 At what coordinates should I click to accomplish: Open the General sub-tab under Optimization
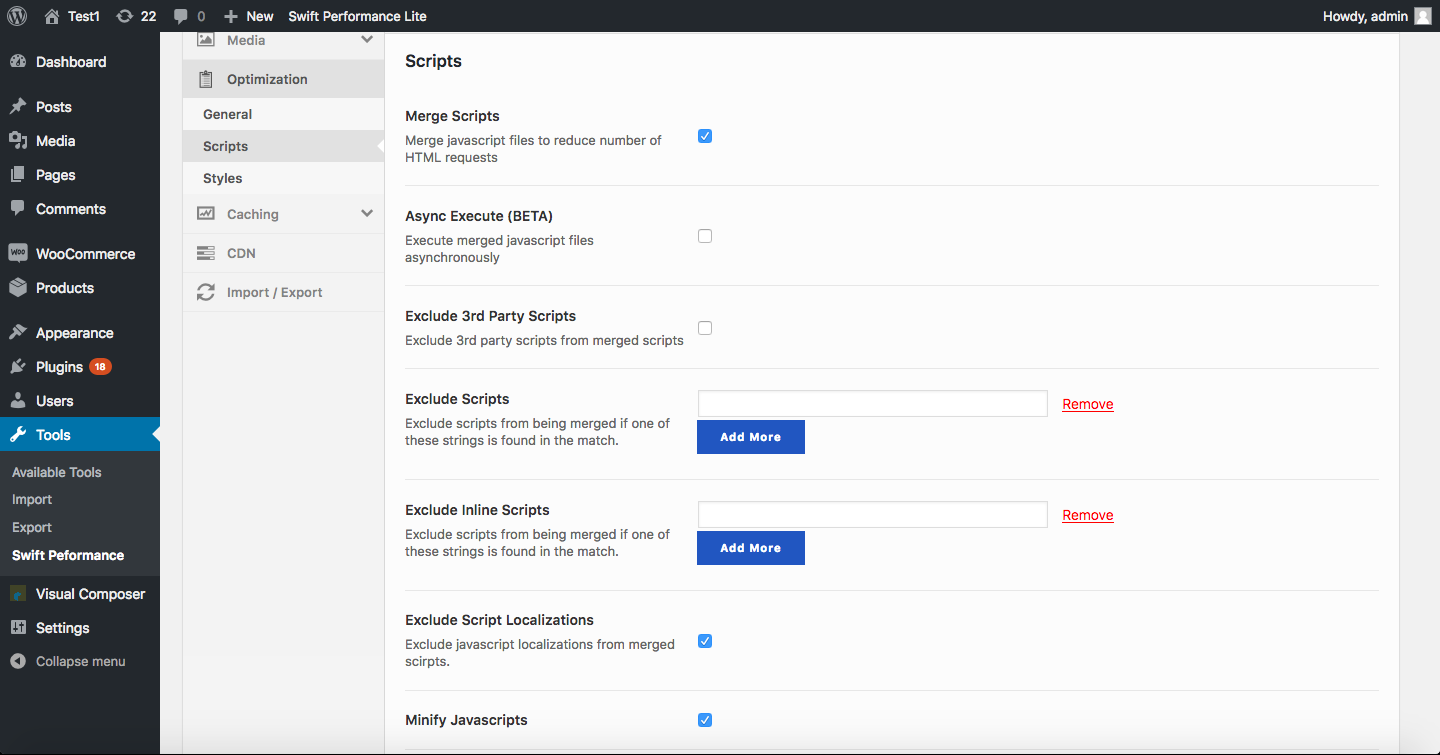228,114
